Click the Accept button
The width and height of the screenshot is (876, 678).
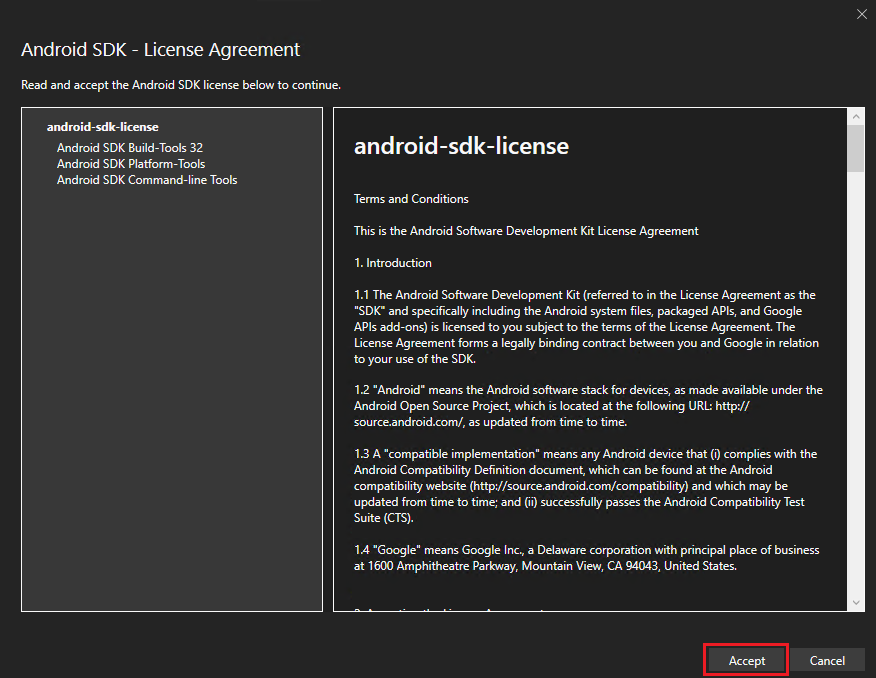(746, 660)
